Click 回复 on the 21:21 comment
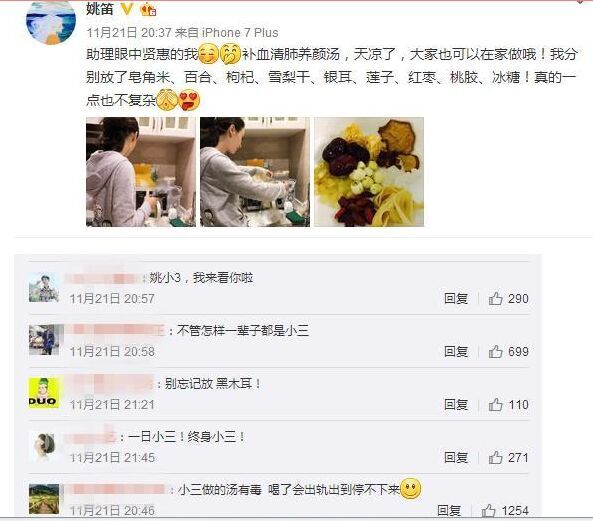593x521 pixels. 456,405
